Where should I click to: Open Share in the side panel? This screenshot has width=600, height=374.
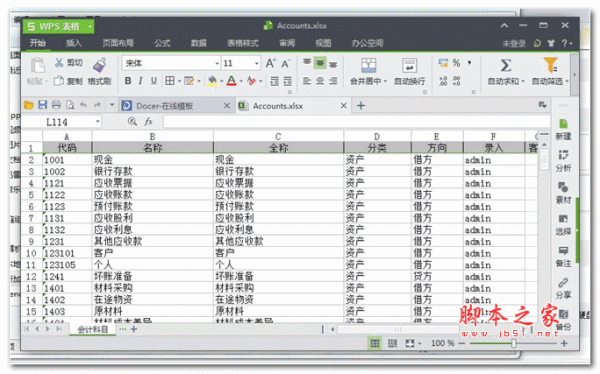[x=563, y=288]
